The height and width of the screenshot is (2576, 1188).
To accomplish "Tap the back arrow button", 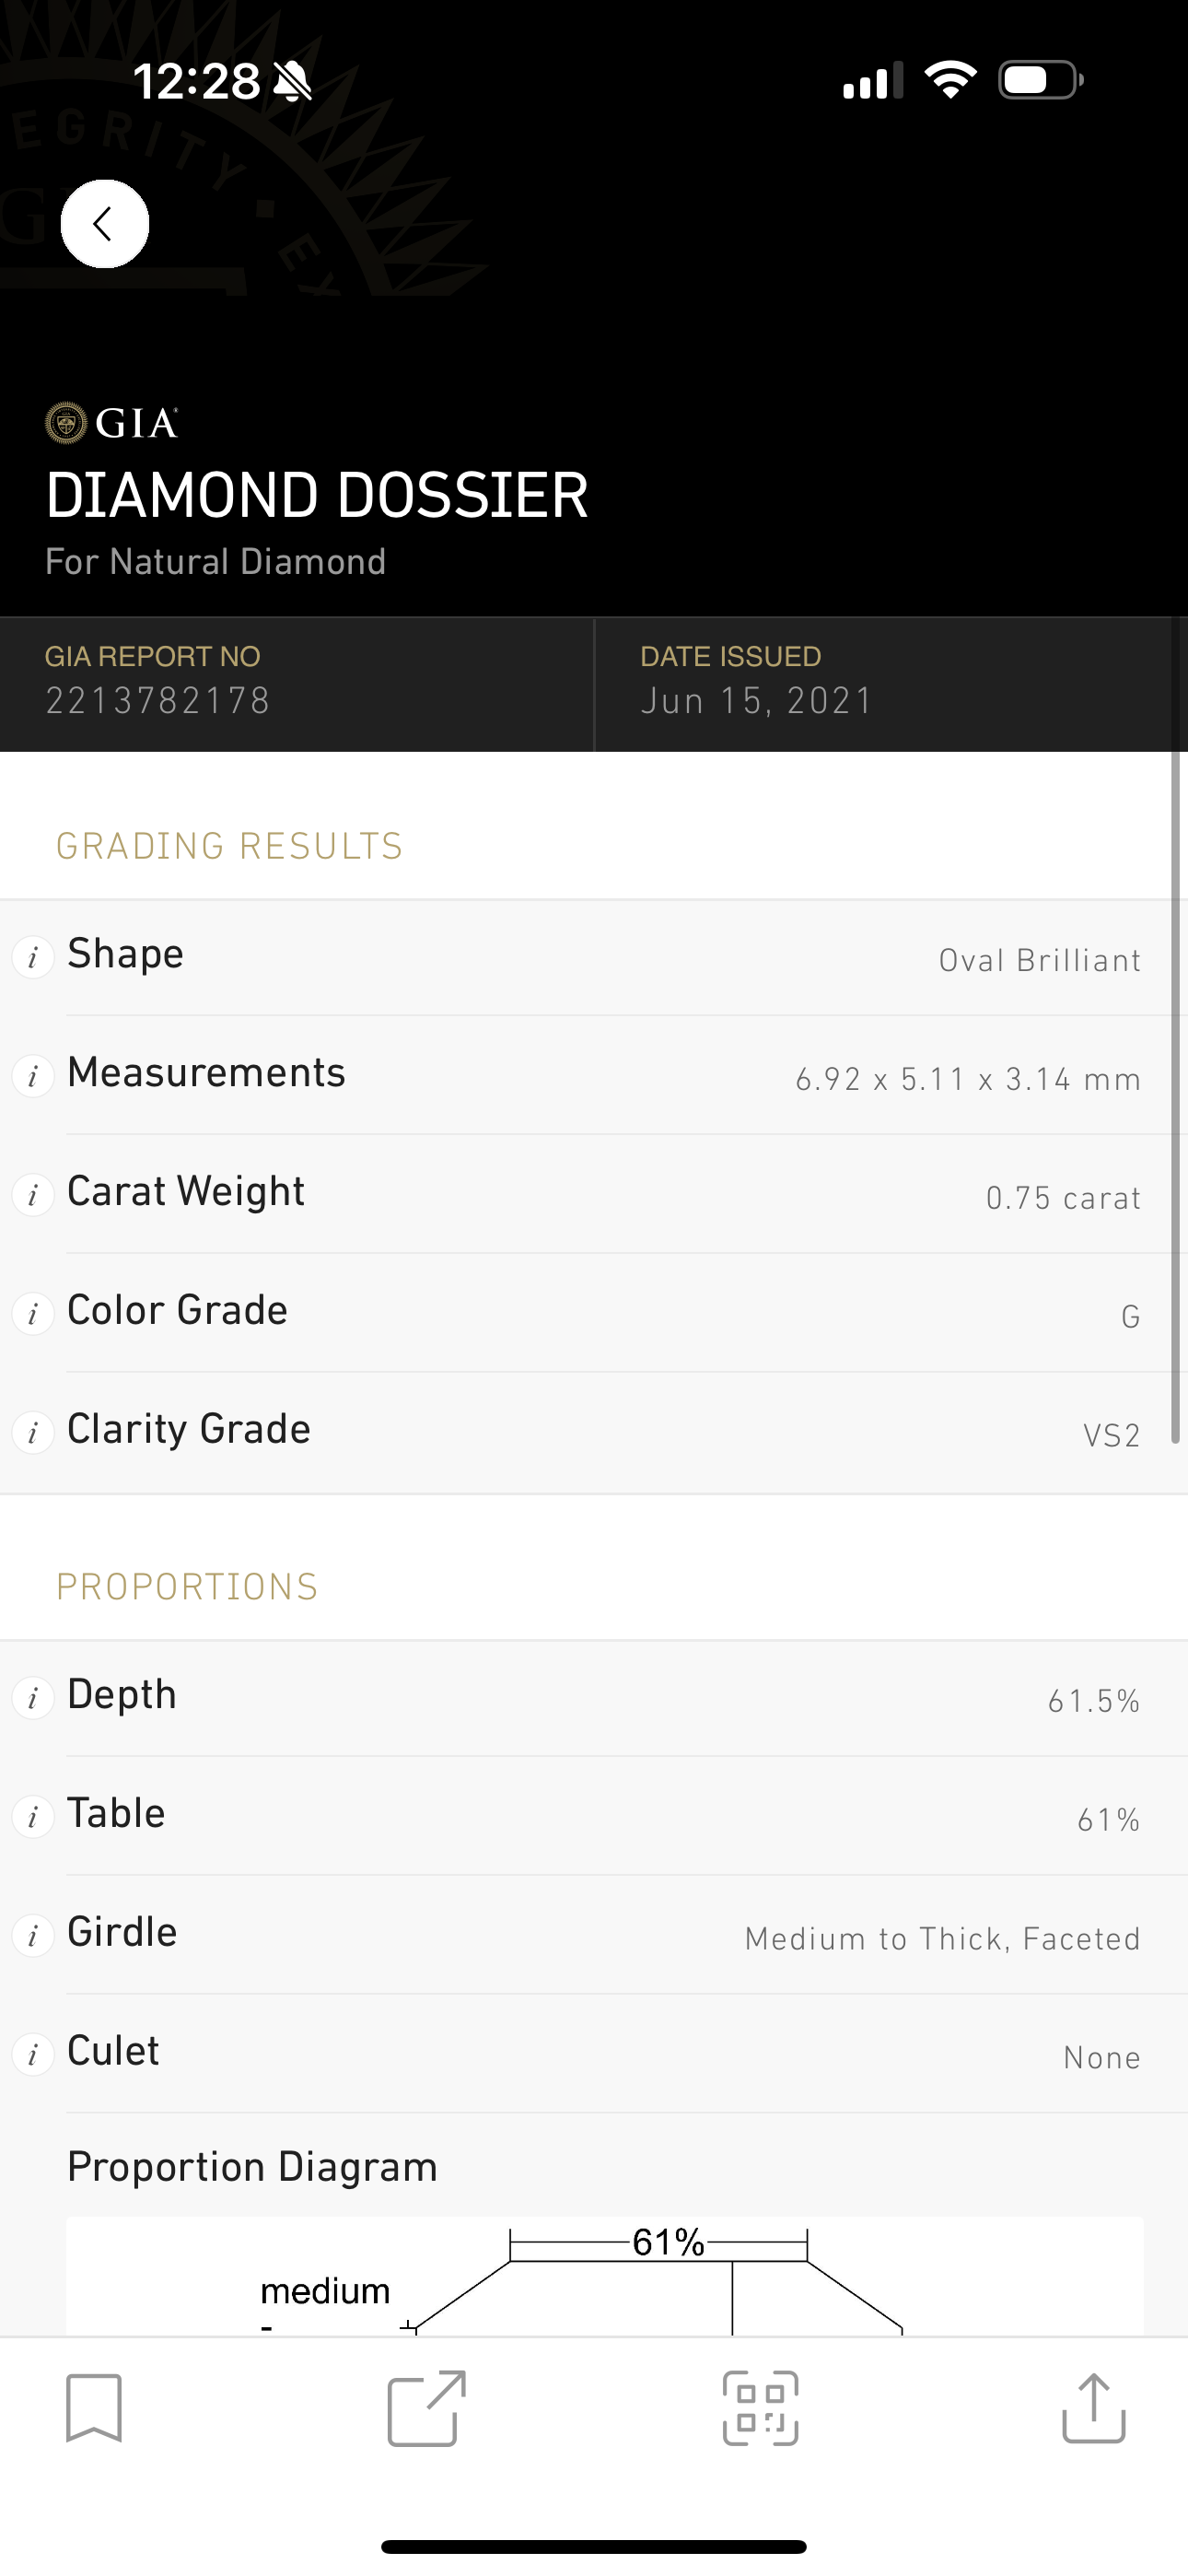I will coord(105,224).
